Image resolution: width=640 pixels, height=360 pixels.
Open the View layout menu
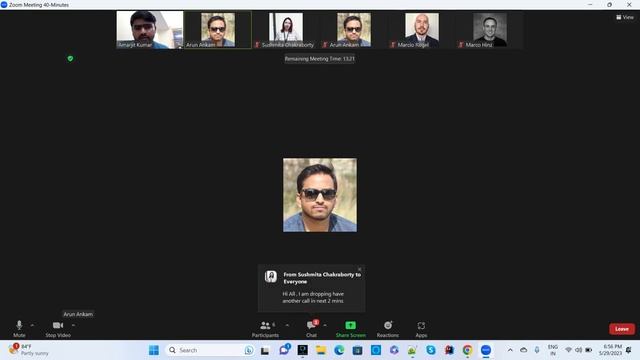click(x=625, y=17)
